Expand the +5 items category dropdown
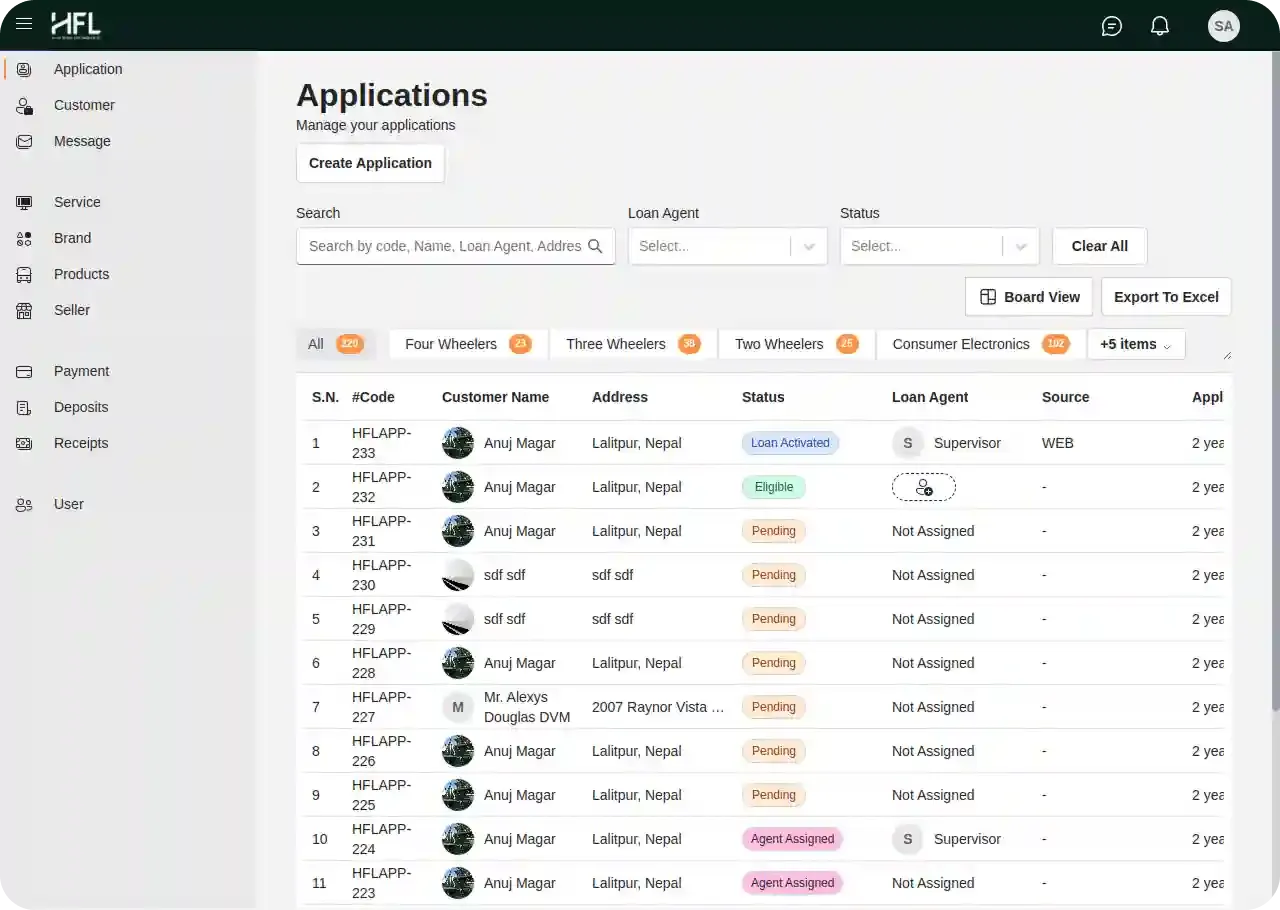This screenshot has width=1280, height=910. [x=1136, y=344]
